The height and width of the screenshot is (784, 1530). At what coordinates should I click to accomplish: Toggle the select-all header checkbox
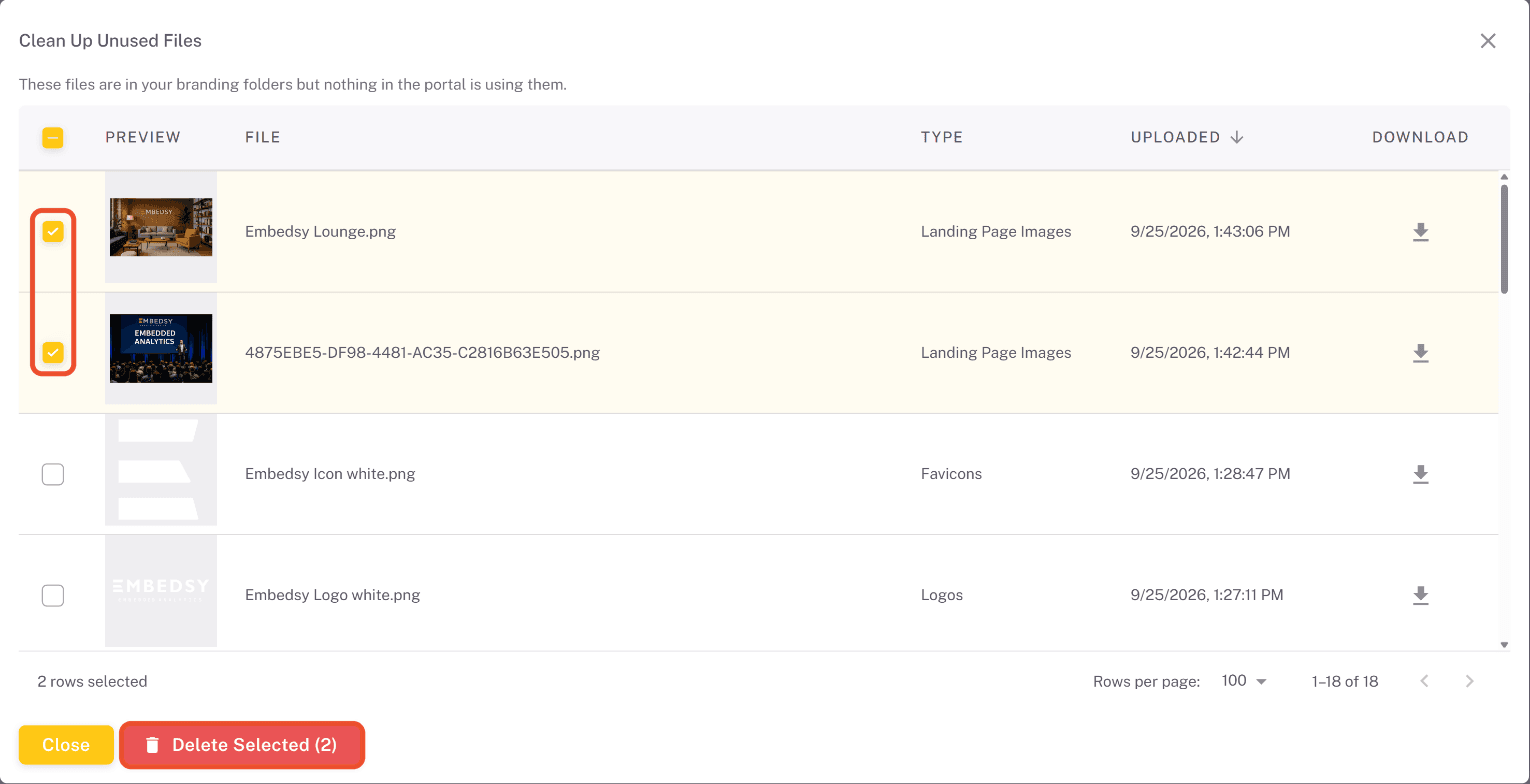(53, 138)
